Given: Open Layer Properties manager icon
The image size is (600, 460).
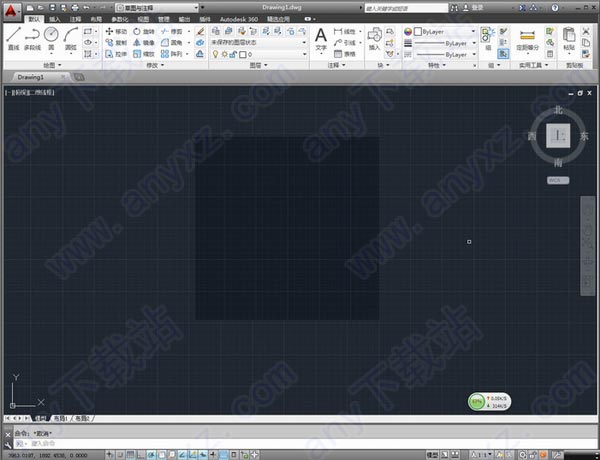Looking at the screenshot, I should point(216,31).
